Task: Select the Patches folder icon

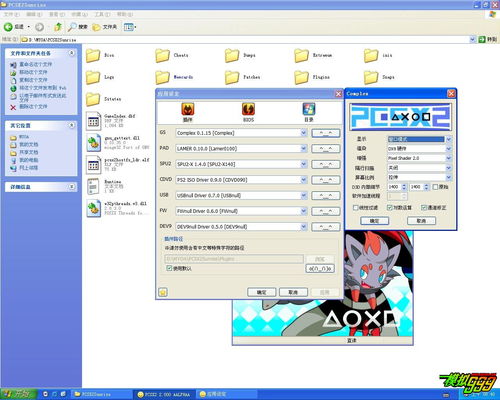Action: tap(232, 77)
